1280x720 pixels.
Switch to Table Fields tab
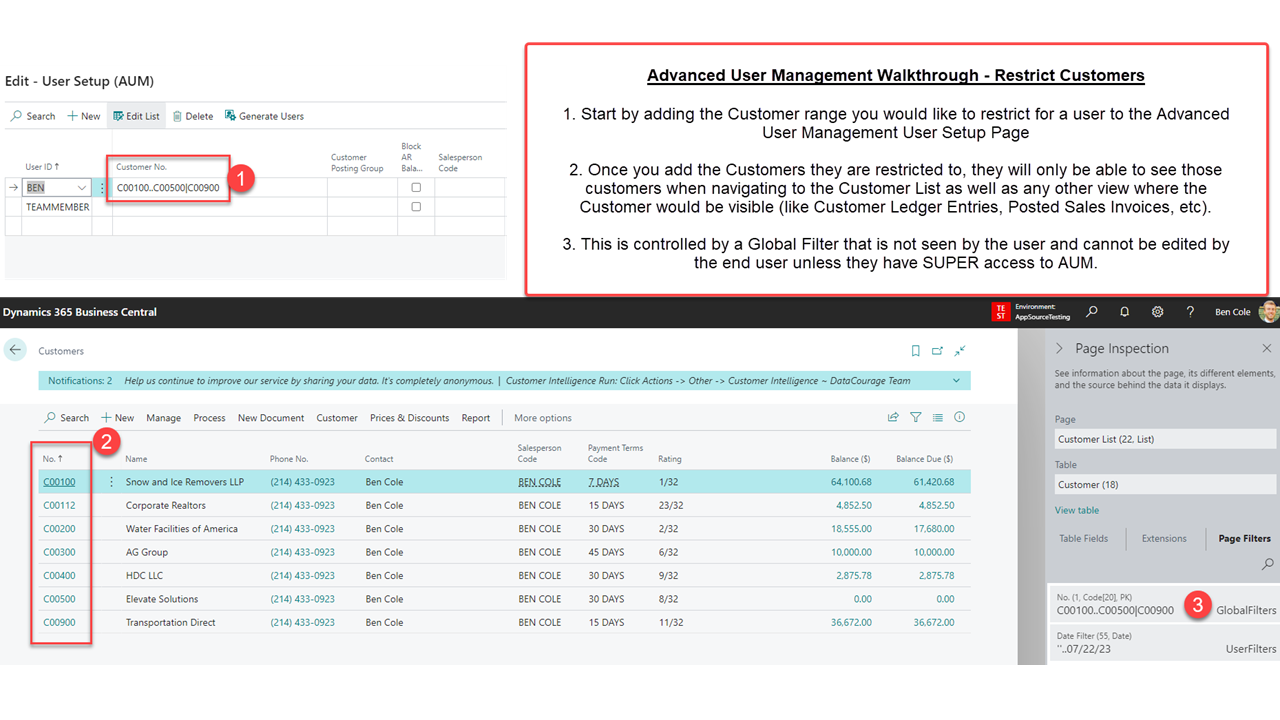(x=1083, y=538)
